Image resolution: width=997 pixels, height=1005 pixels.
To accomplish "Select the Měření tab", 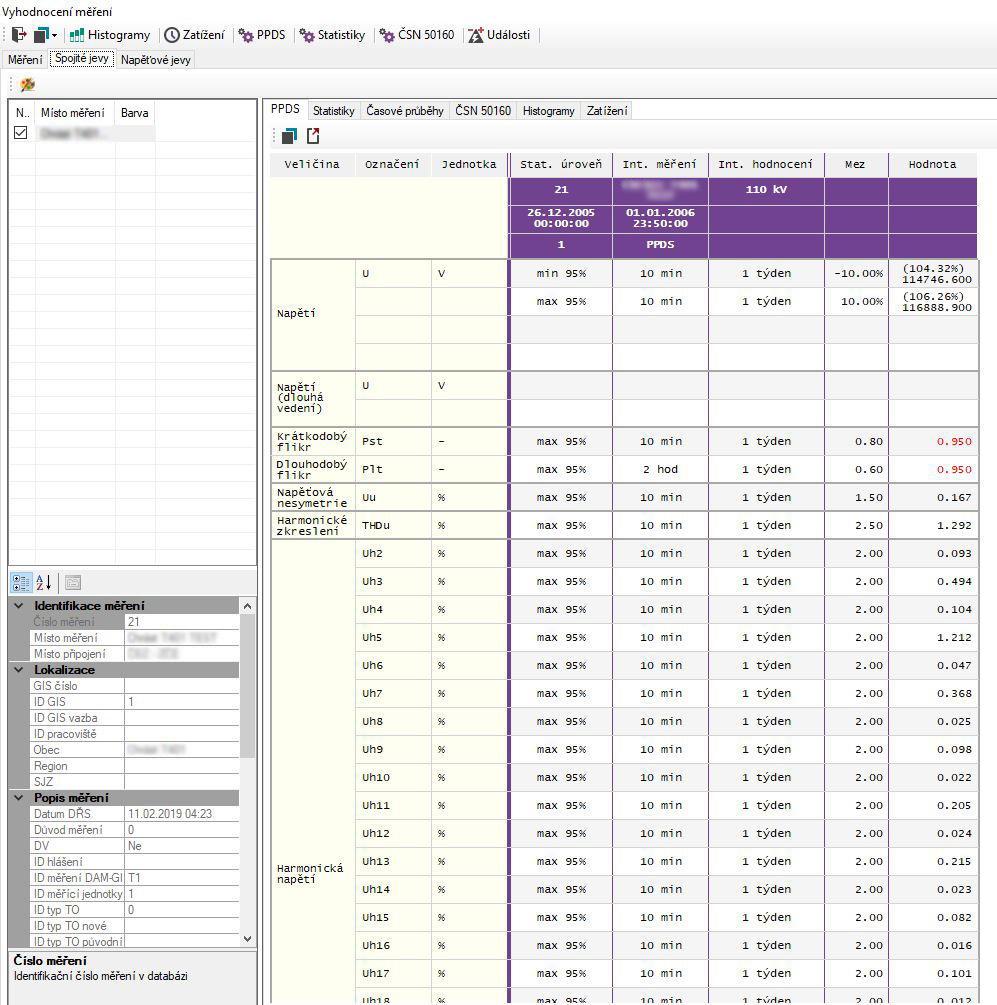I will pos(25,60).
